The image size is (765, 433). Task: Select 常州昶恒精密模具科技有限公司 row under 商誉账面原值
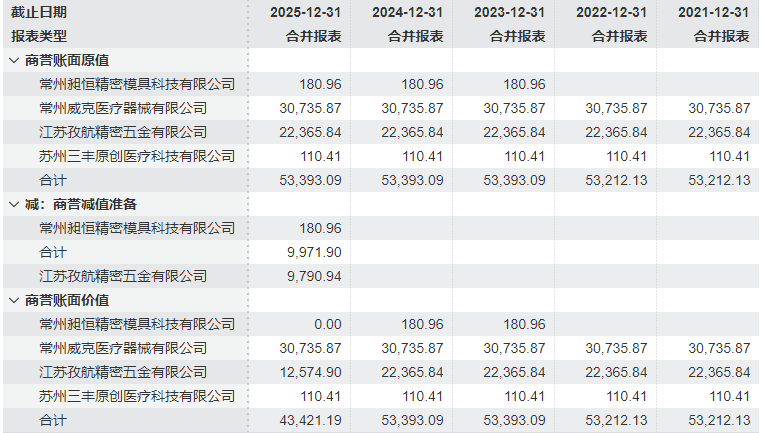point(381,84)
